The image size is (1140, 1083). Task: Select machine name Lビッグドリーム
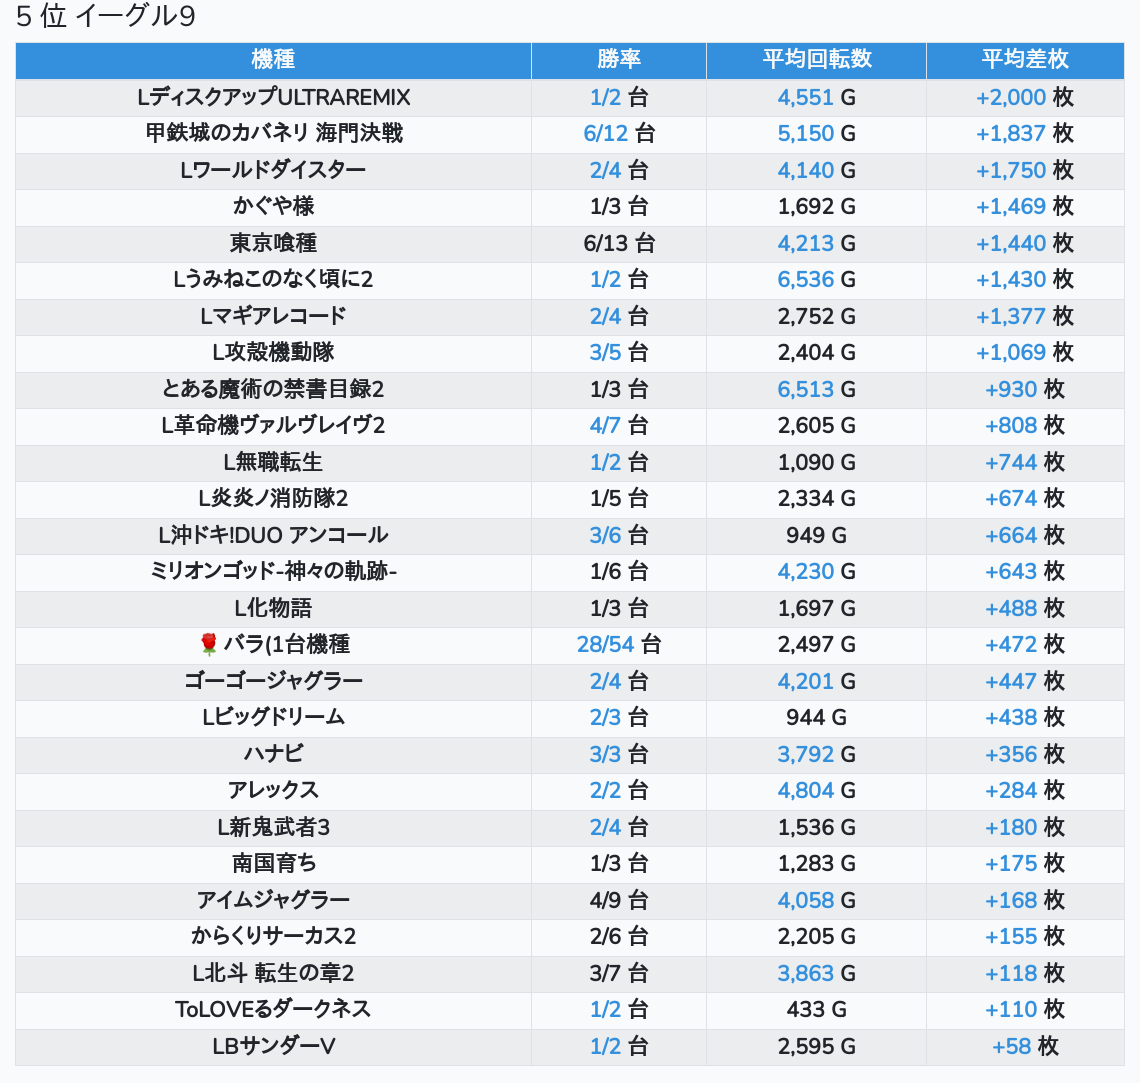273,717
